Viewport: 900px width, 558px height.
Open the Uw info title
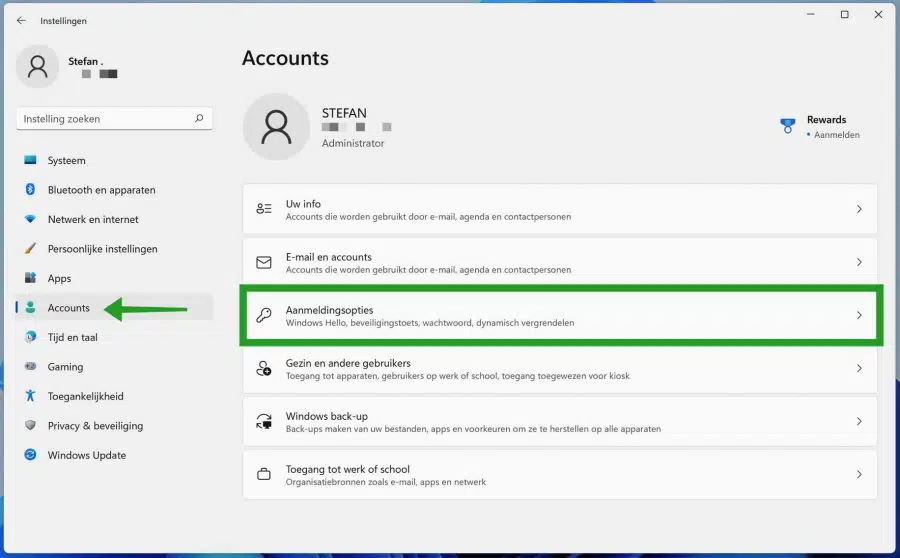[x=303, y=204]
